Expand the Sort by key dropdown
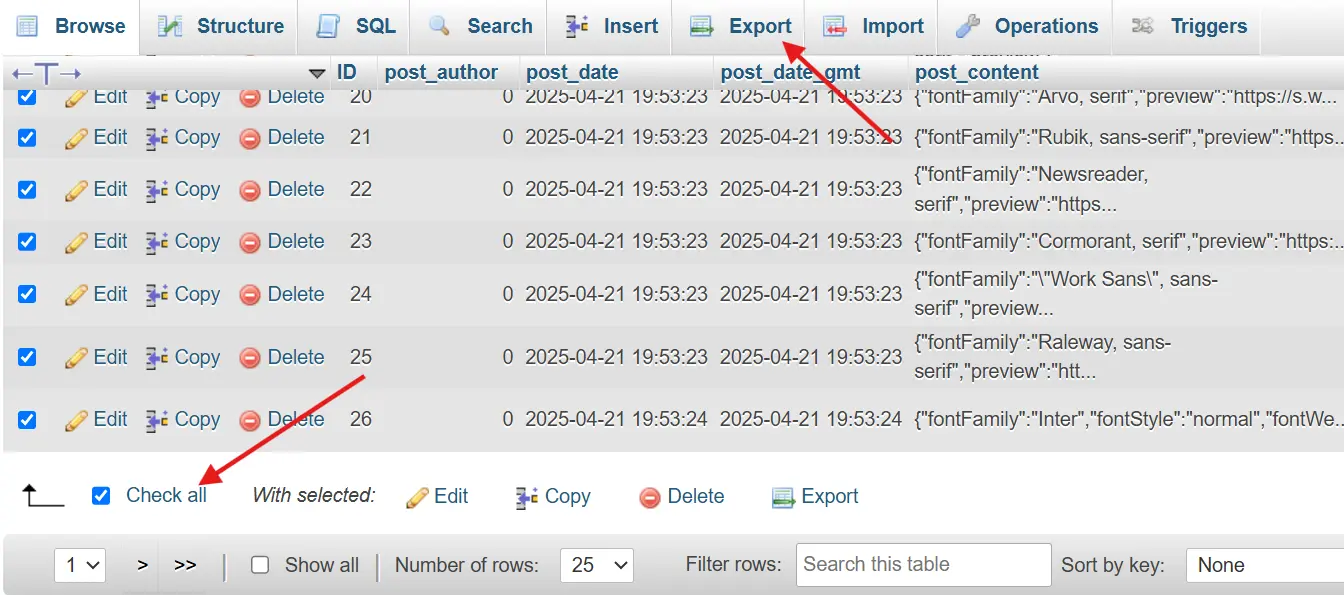 tap(1264, 565)
